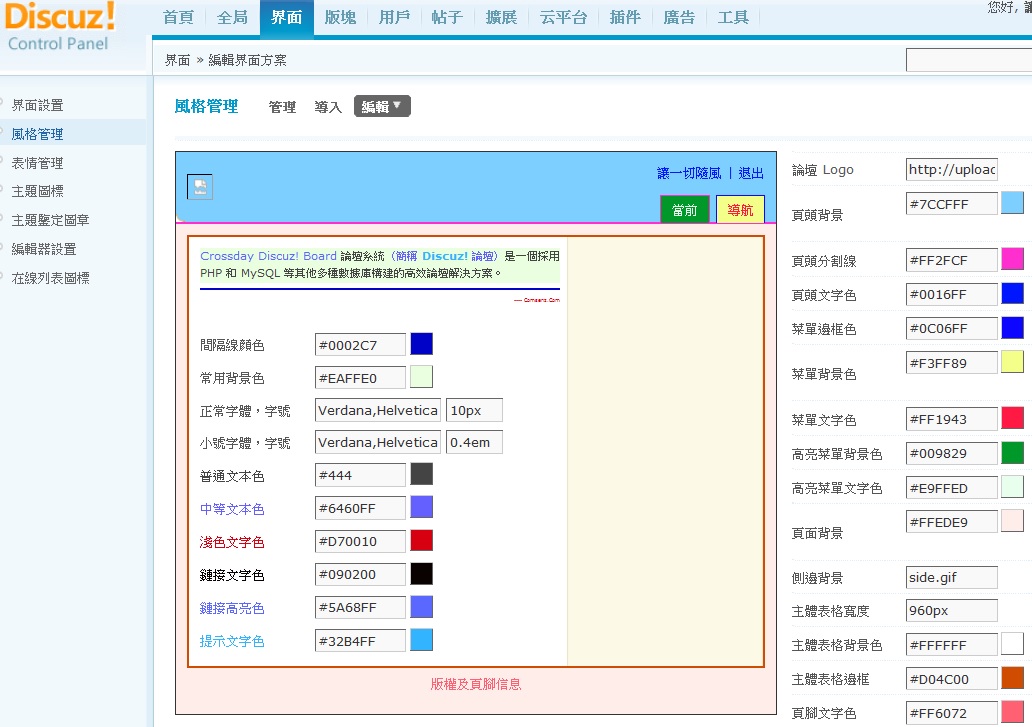Click the 0.4em small font size field
Image resolution: width=1032 pixels, height=727 pixels.
pyautogui.click(x=474, y=442)
